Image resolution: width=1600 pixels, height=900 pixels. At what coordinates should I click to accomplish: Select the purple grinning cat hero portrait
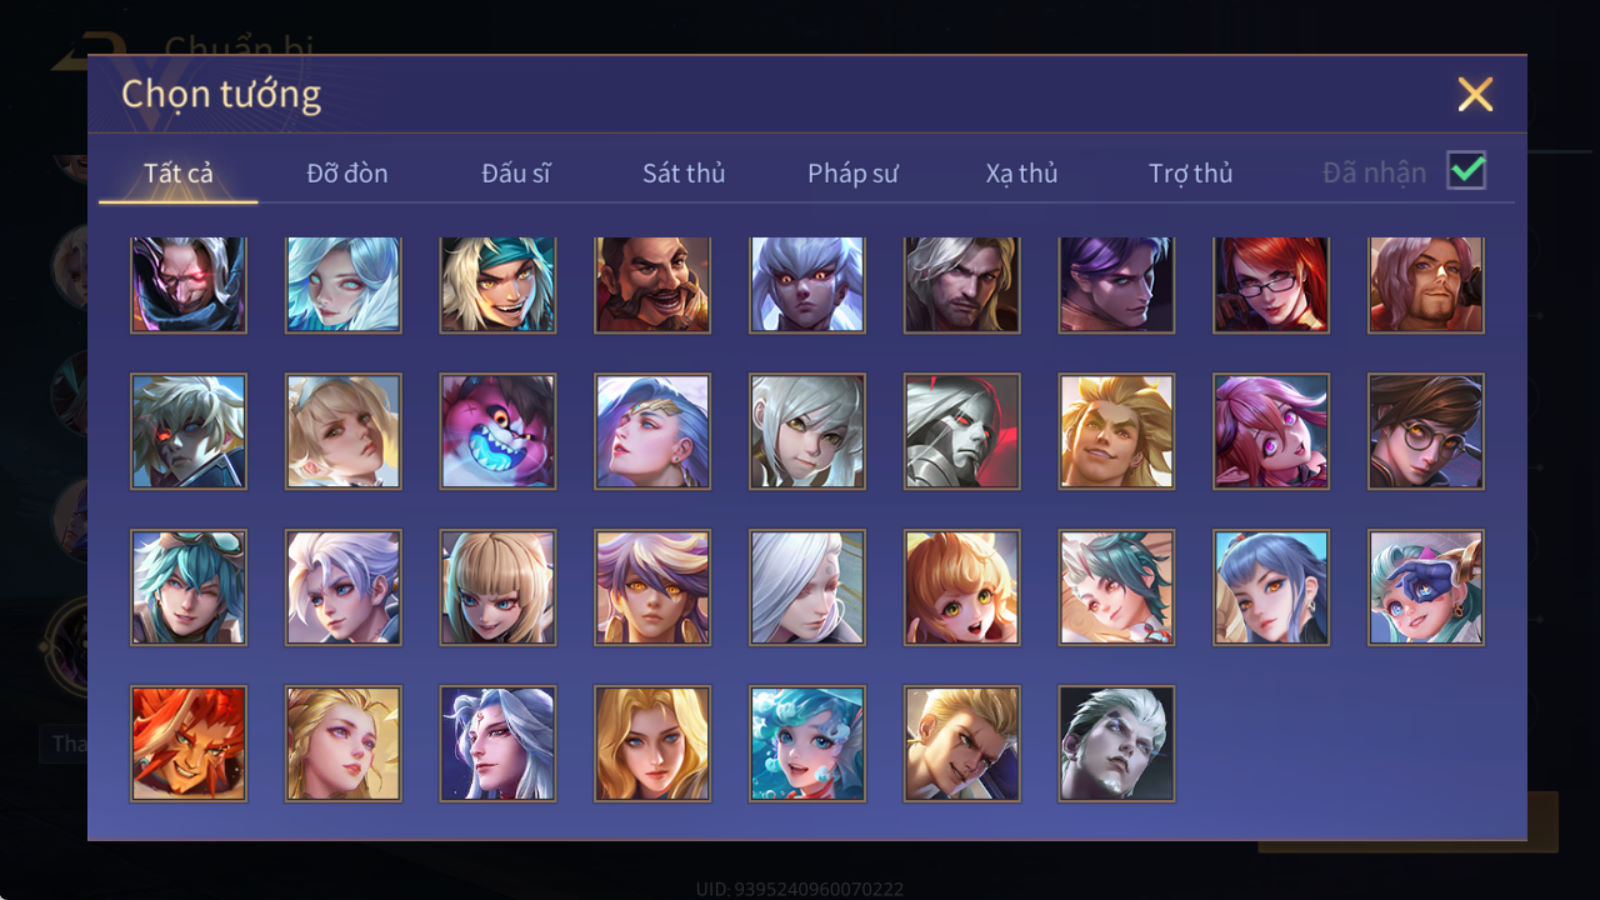(x=497, y=431)
